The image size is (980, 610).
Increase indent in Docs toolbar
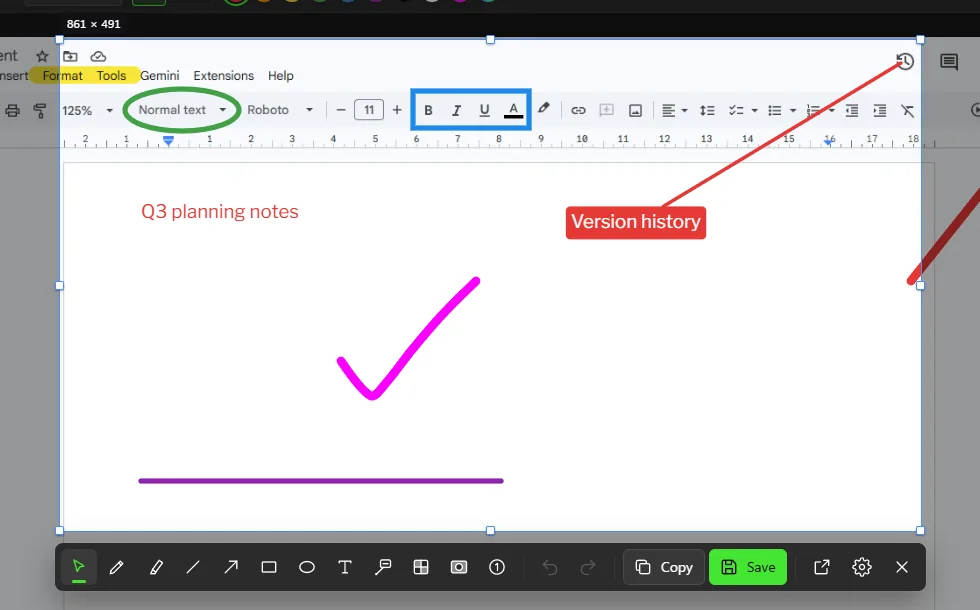pos(879,111)
